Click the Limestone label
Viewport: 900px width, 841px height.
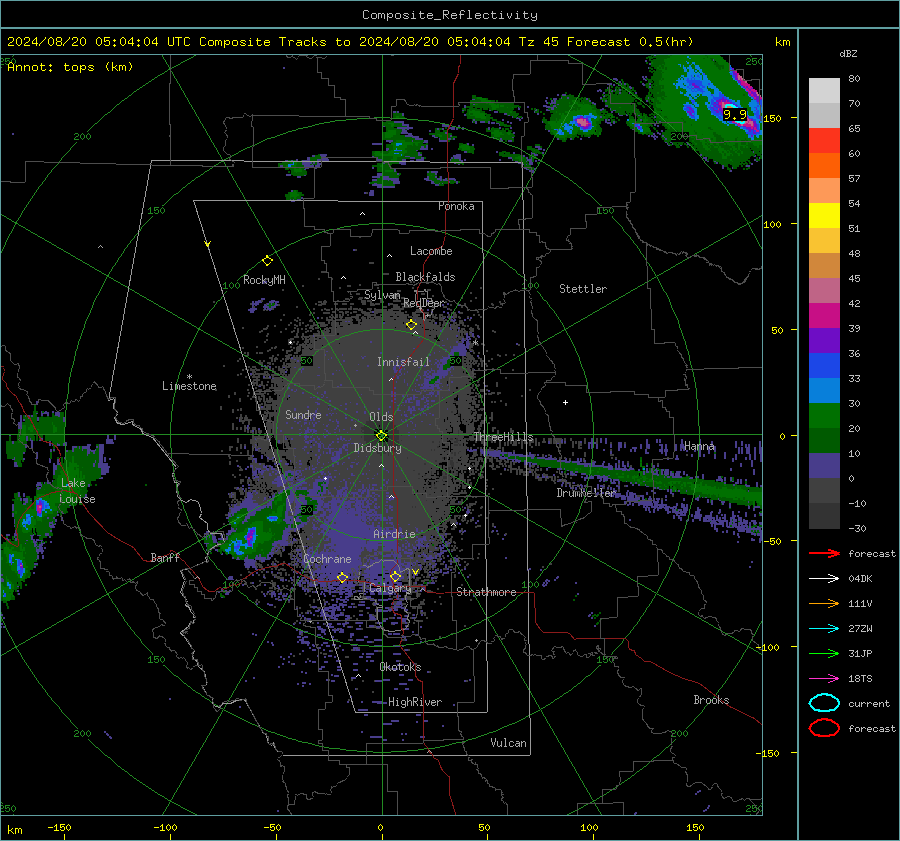coord(189,386)
